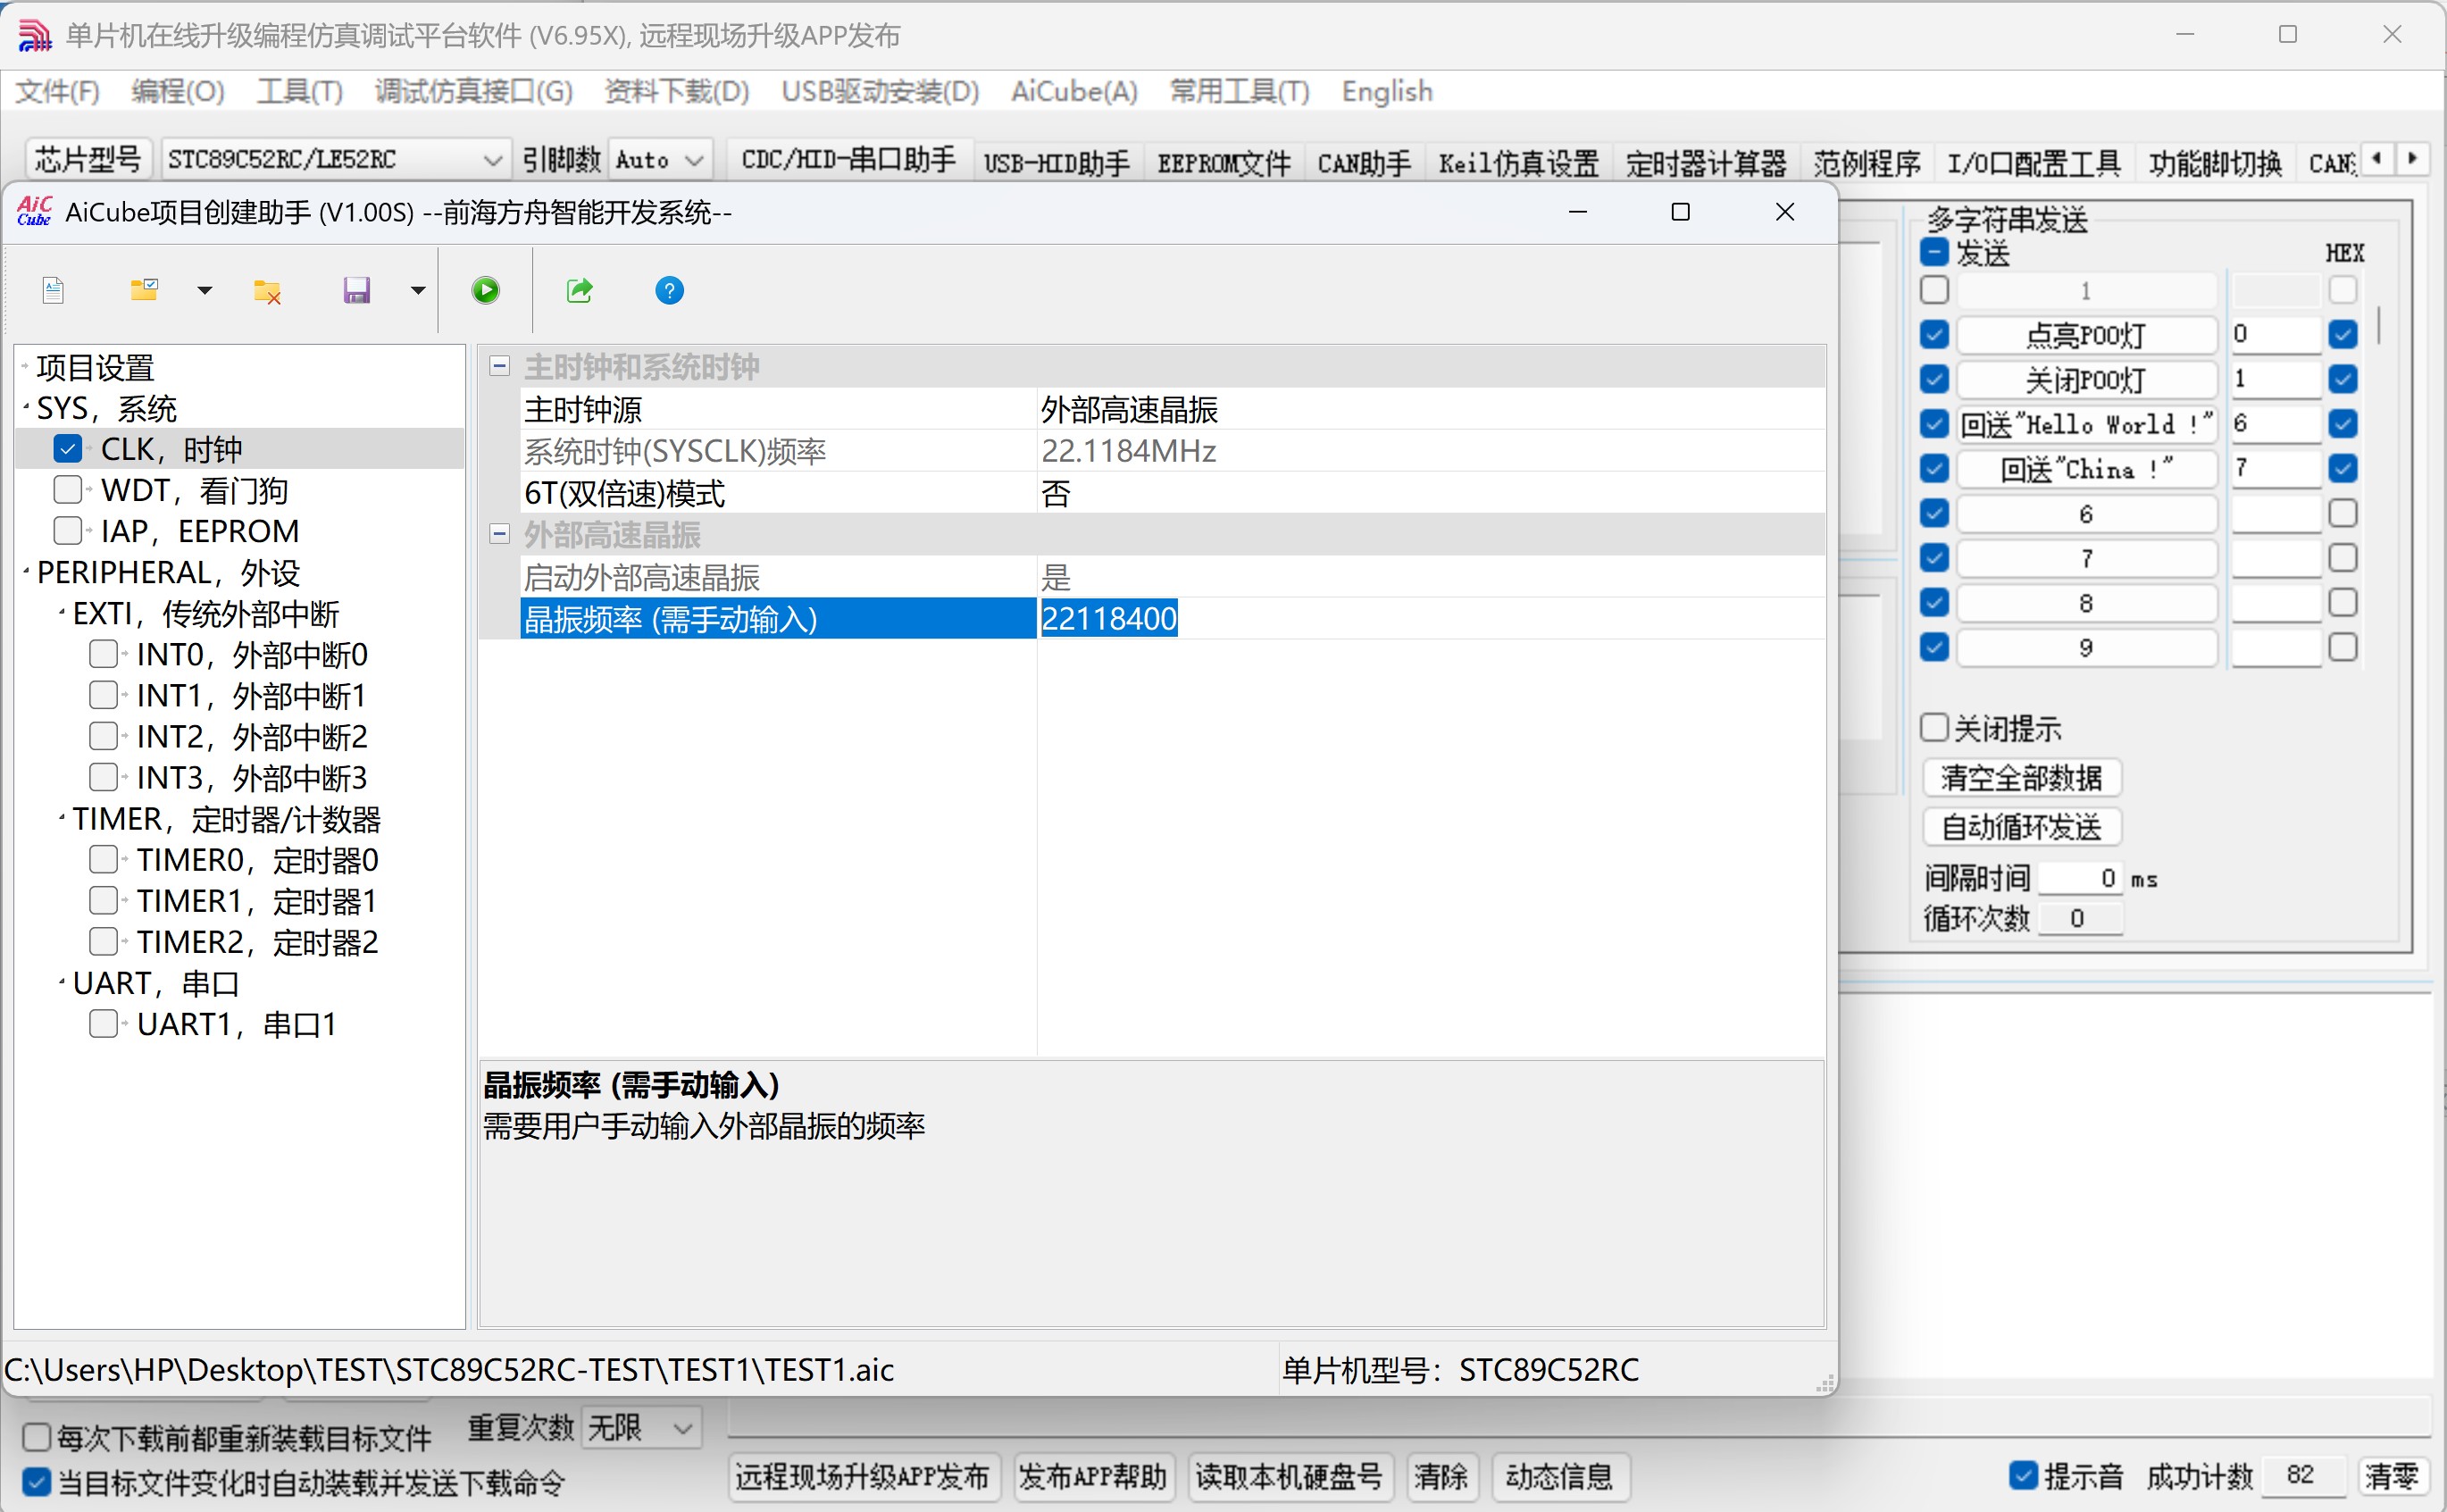Toggle the 发送 master checkbox
The image size is (2447, 1512).
click(1935, 252)
